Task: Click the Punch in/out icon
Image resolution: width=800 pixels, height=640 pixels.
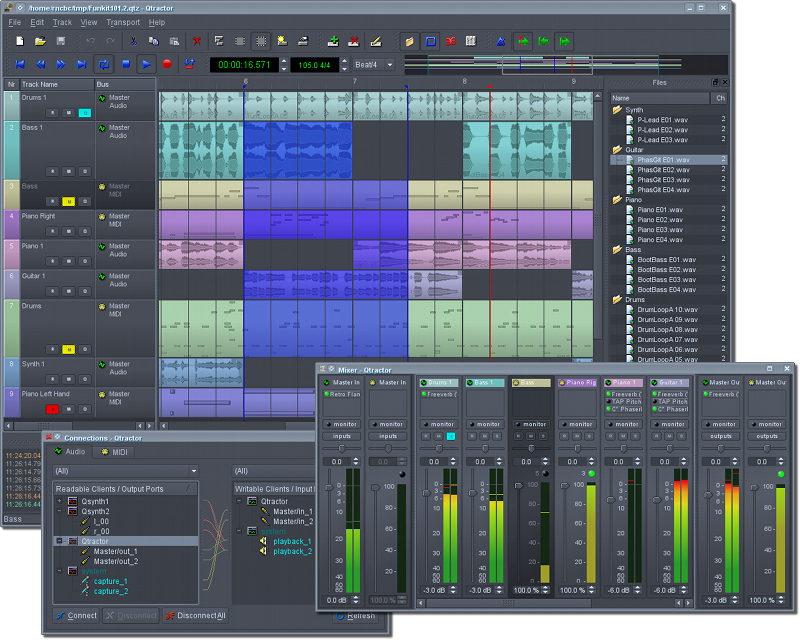Action: pos(189,64)
